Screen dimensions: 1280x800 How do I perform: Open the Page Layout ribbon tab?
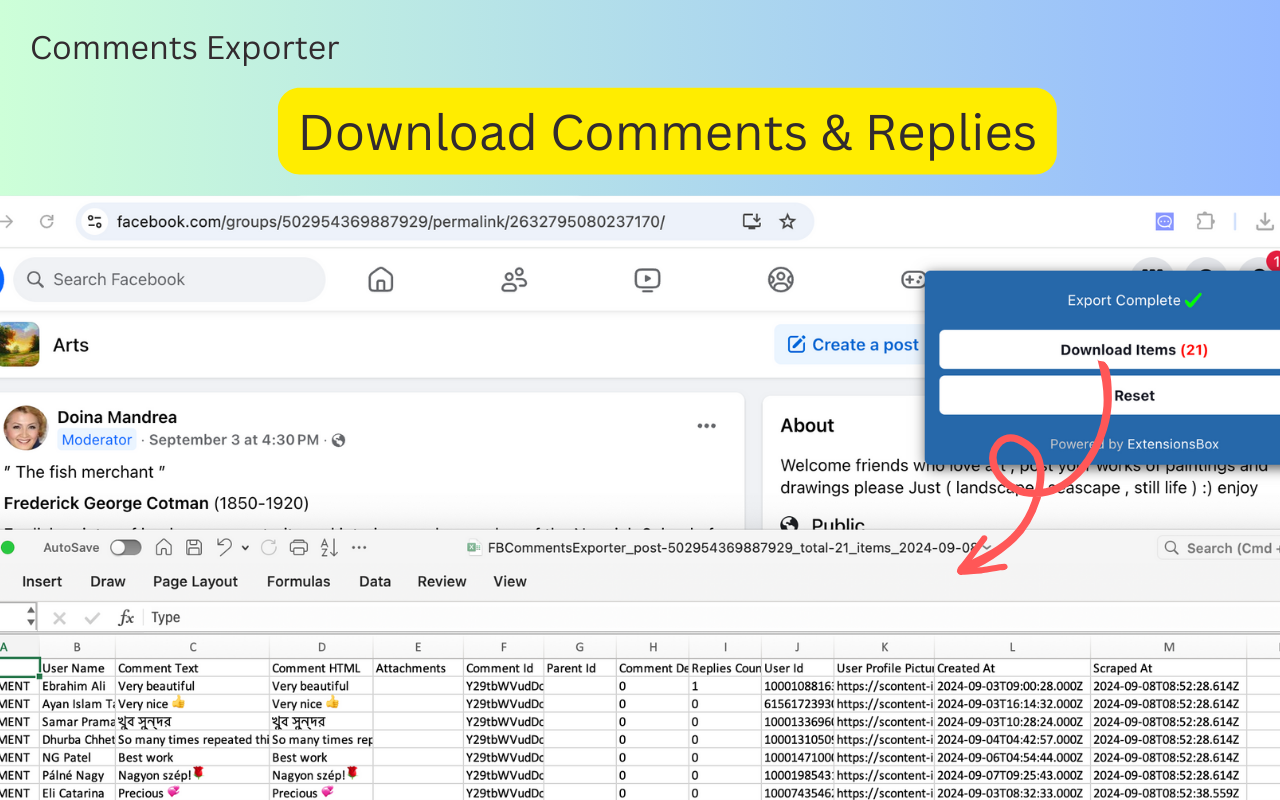(x=195, y=582)
